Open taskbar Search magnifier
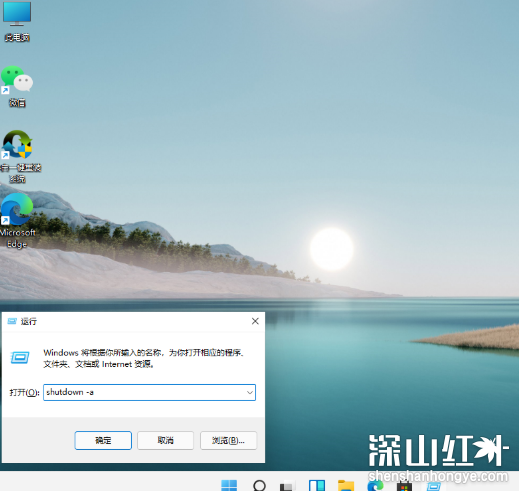The width and height of the screenshot is (519, 491). click(x=259, y=485)
